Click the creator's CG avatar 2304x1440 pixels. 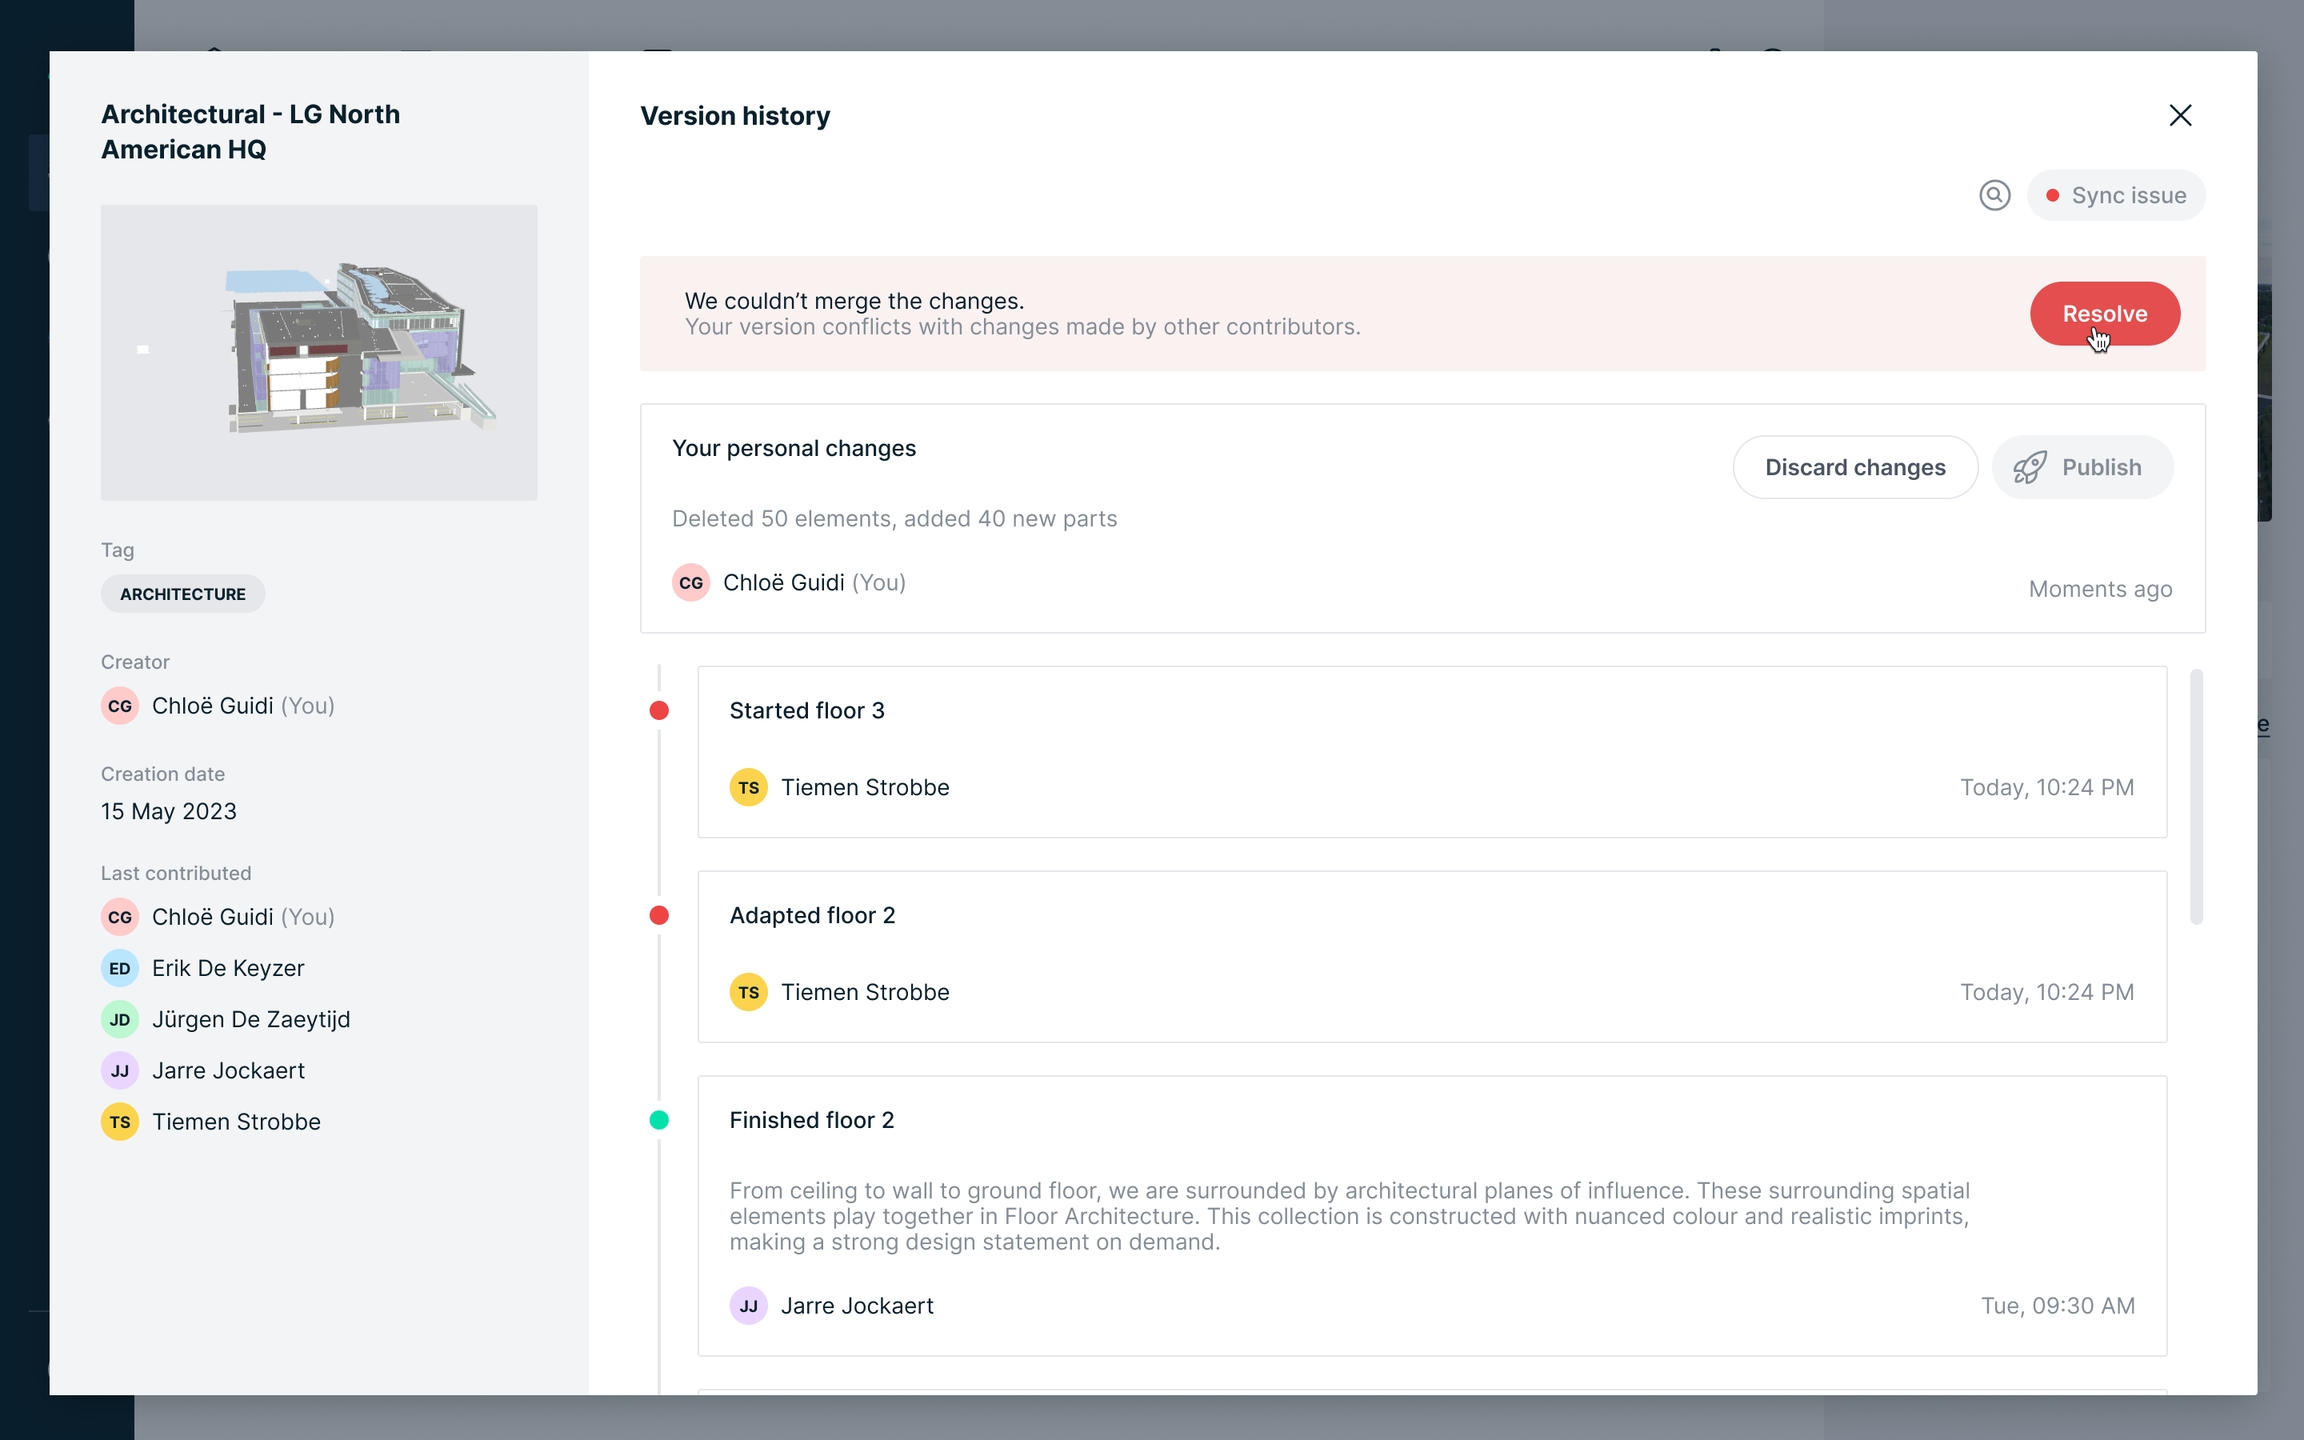point(120,706)
